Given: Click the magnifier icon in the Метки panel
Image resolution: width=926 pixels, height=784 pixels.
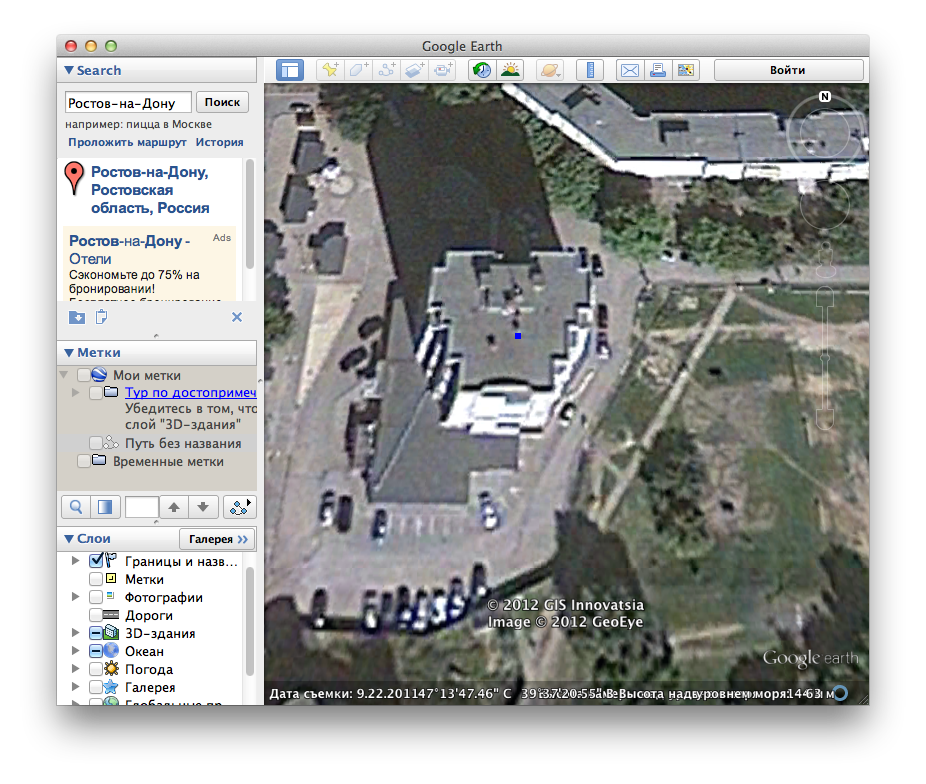Looking at the screenshot, I should (76, 507).
